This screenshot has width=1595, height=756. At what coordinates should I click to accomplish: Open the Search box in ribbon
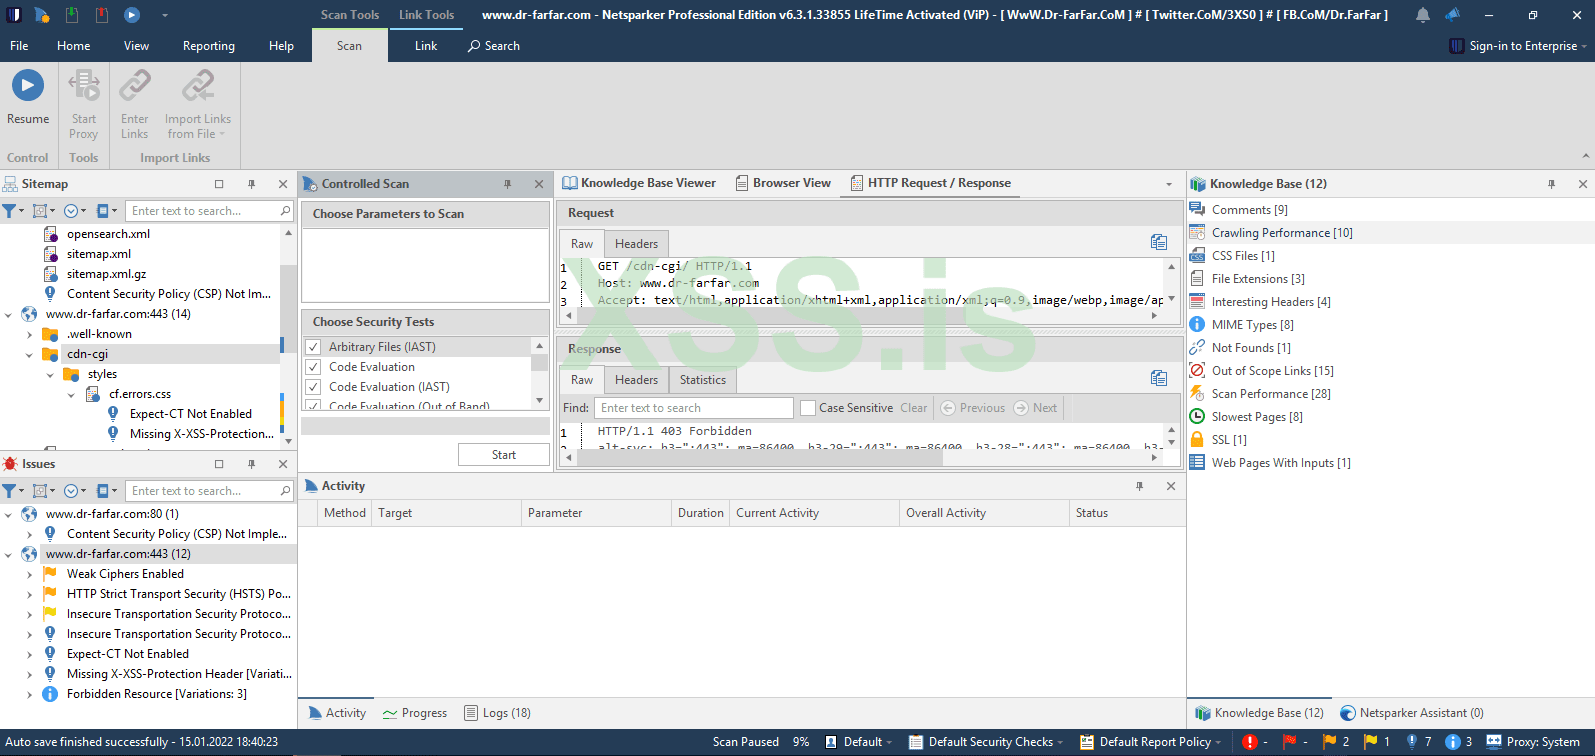click(x=494, y=46)
